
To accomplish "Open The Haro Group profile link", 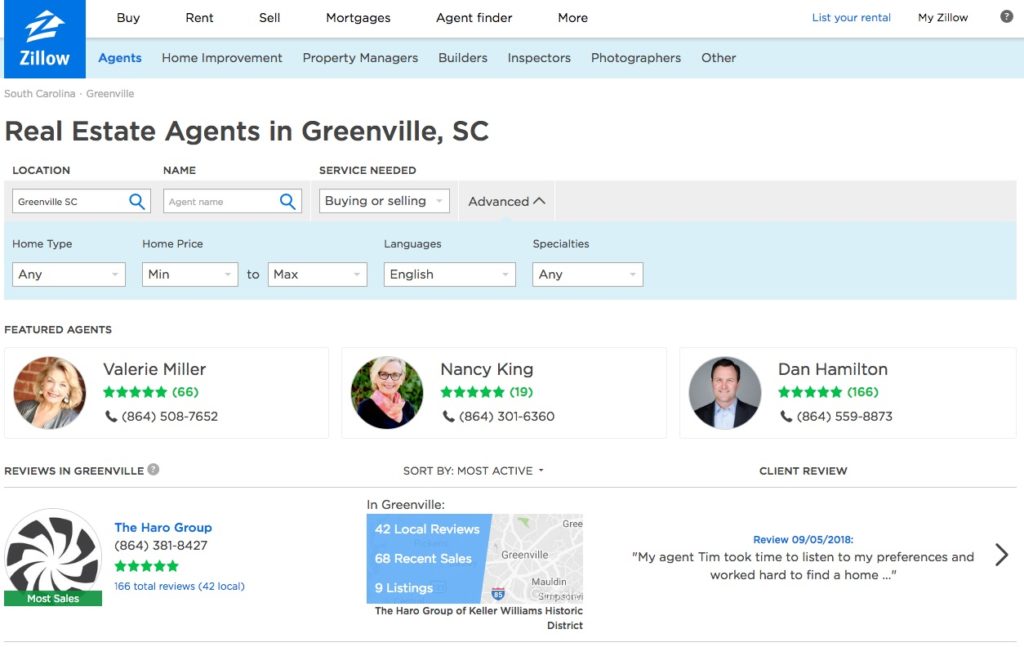I will [x=163, y=527].
